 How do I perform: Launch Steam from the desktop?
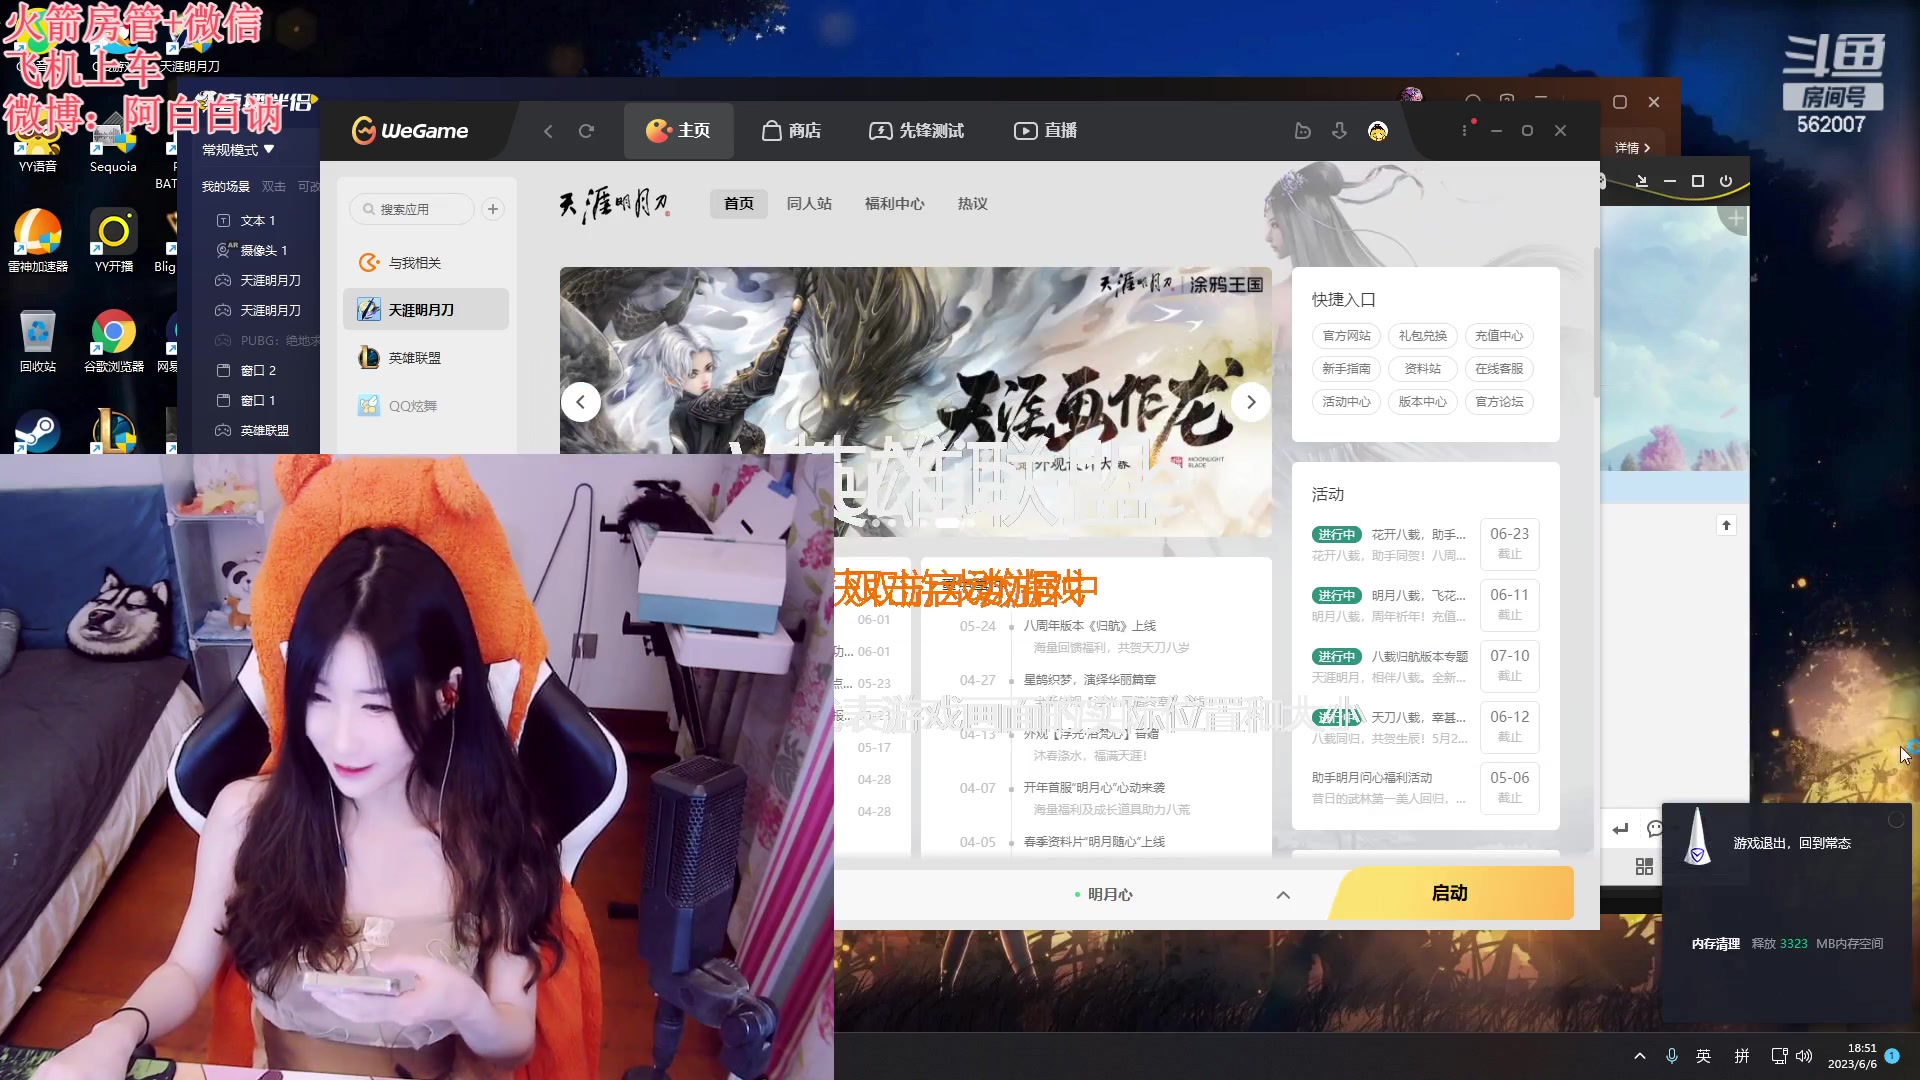click(x=37, y=431)
